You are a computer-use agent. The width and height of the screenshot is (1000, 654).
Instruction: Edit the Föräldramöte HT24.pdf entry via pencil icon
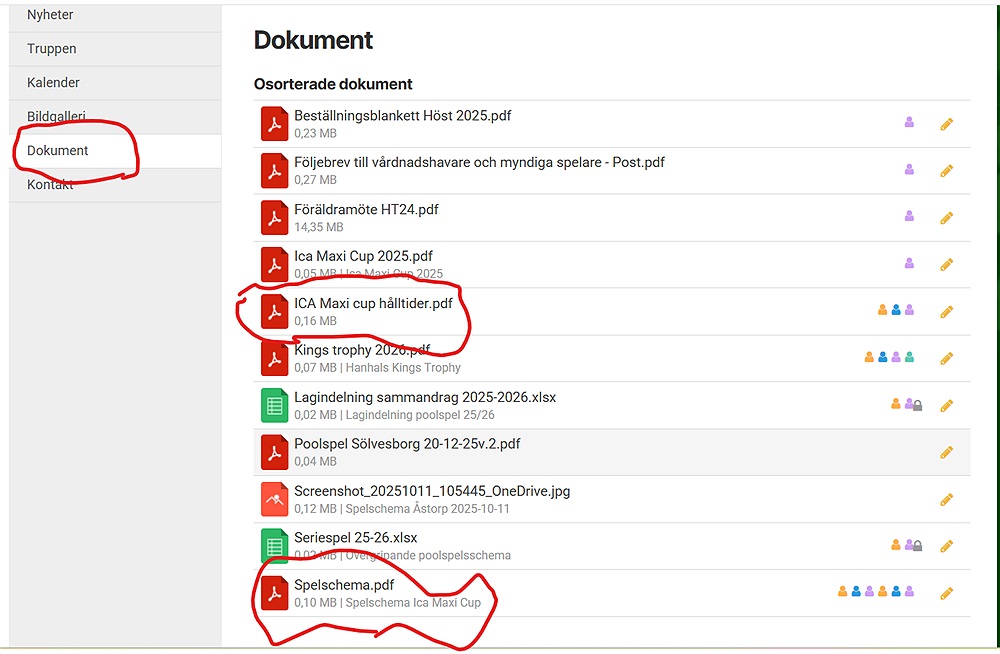point(946,218)
